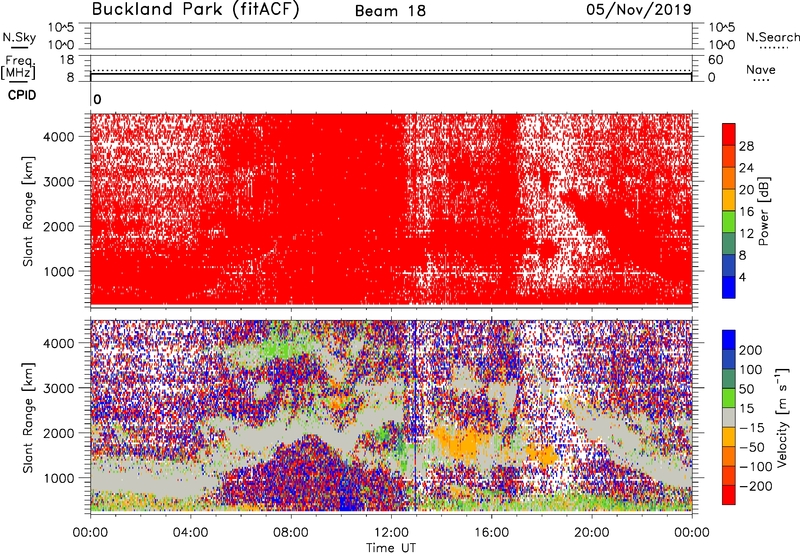800x554 pixels.
Task: Click the 'Beam 18' label
Action: [390, 11]
